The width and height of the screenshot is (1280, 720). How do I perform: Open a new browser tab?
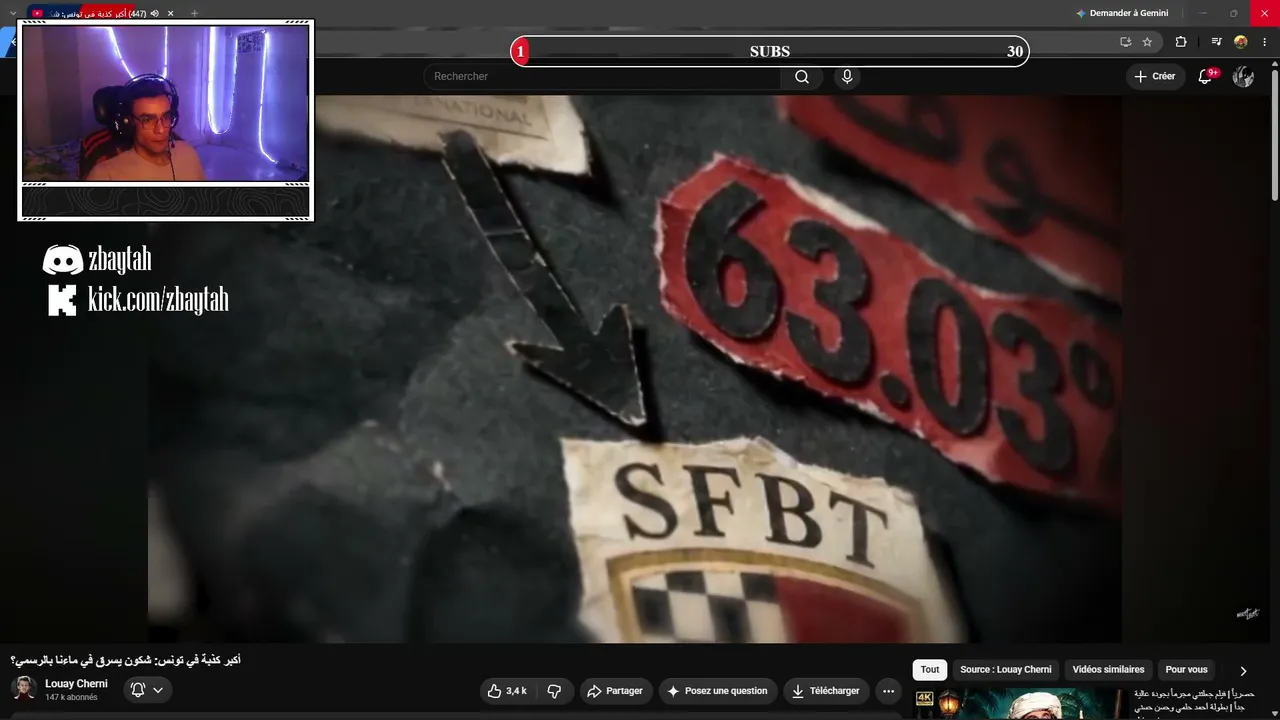point(194,14)
